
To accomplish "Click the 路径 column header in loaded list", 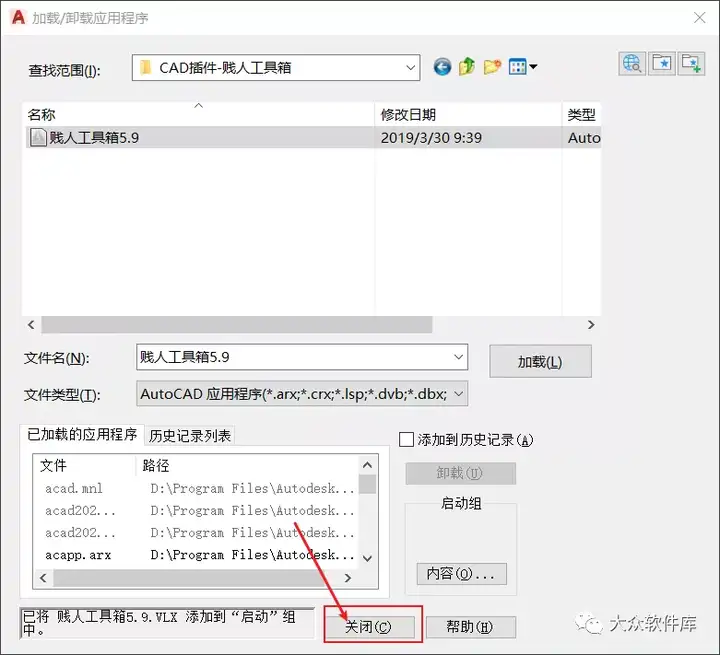I will [248, 466].
